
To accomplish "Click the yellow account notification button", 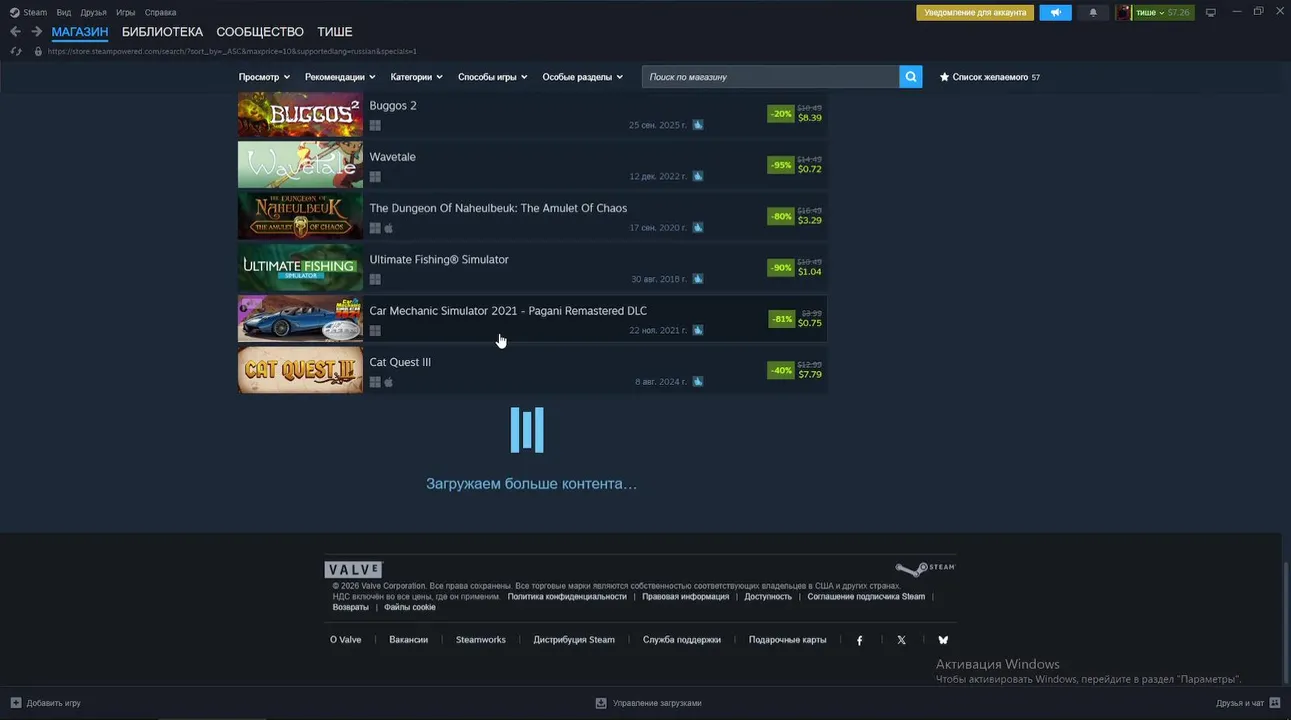I will [x=975, y=13].
